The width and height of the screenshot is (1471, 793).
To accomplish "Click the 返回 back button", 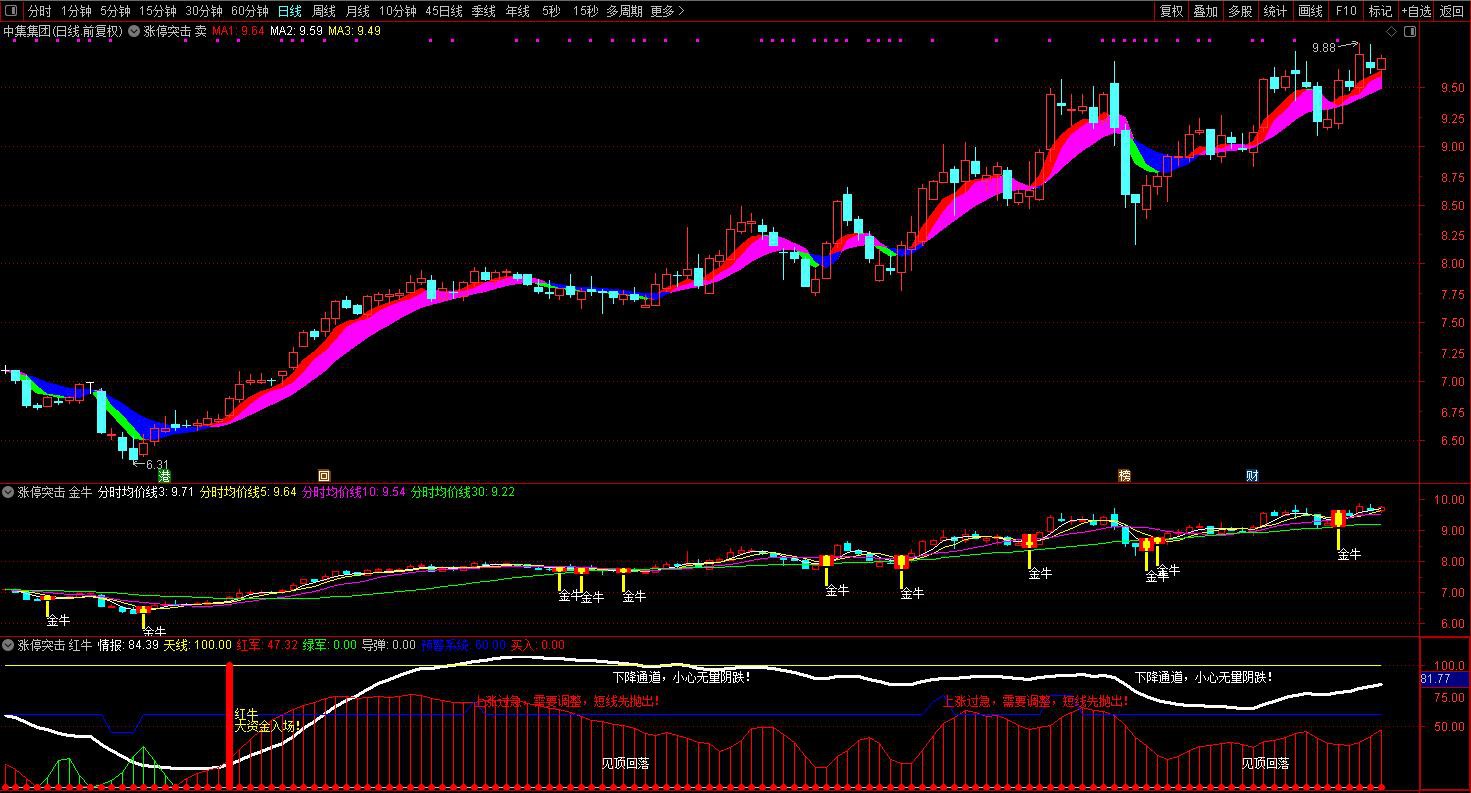I will click(1451, 11).
